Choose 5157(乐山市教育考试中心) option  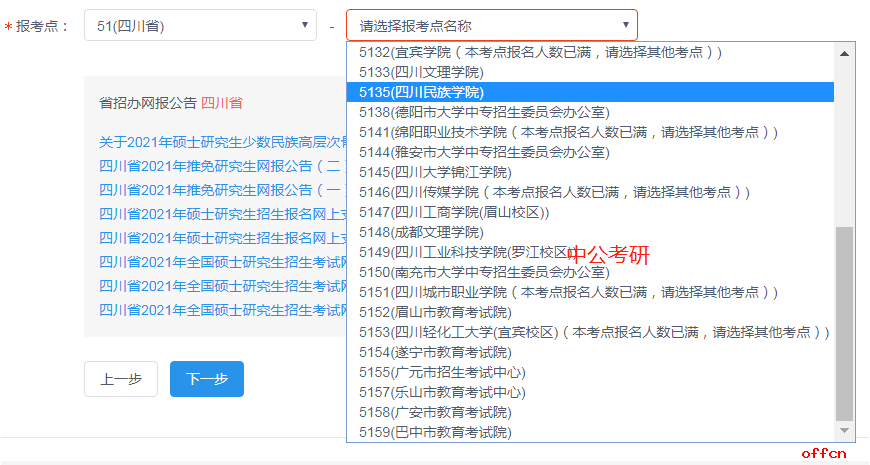[442, 392]
